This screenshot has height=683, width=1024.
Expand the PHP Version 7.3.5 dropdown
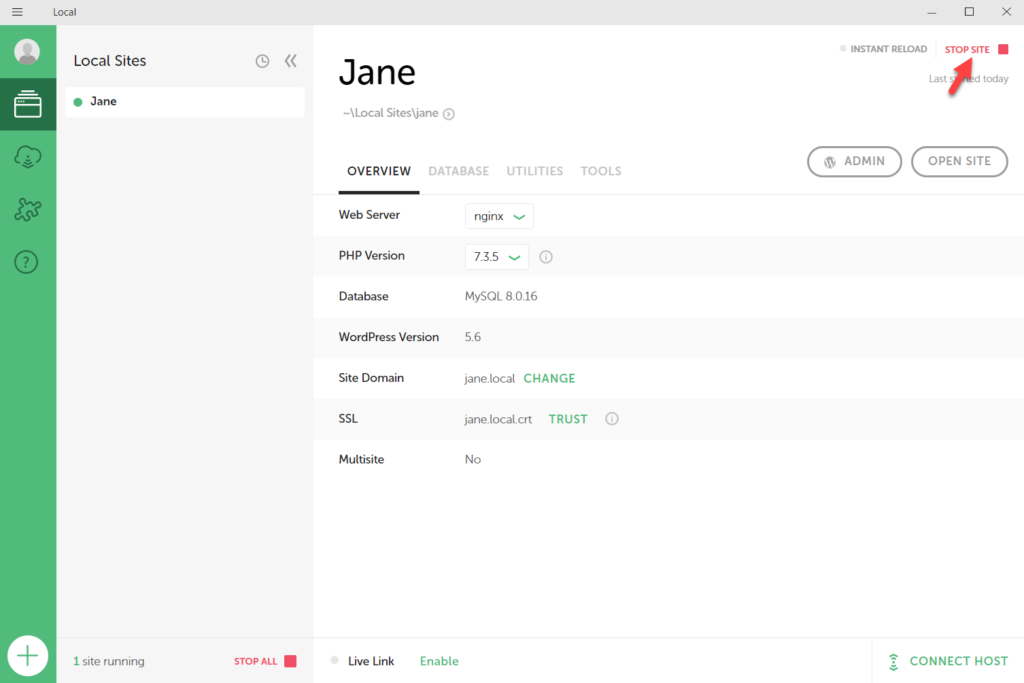pos(496,257)
